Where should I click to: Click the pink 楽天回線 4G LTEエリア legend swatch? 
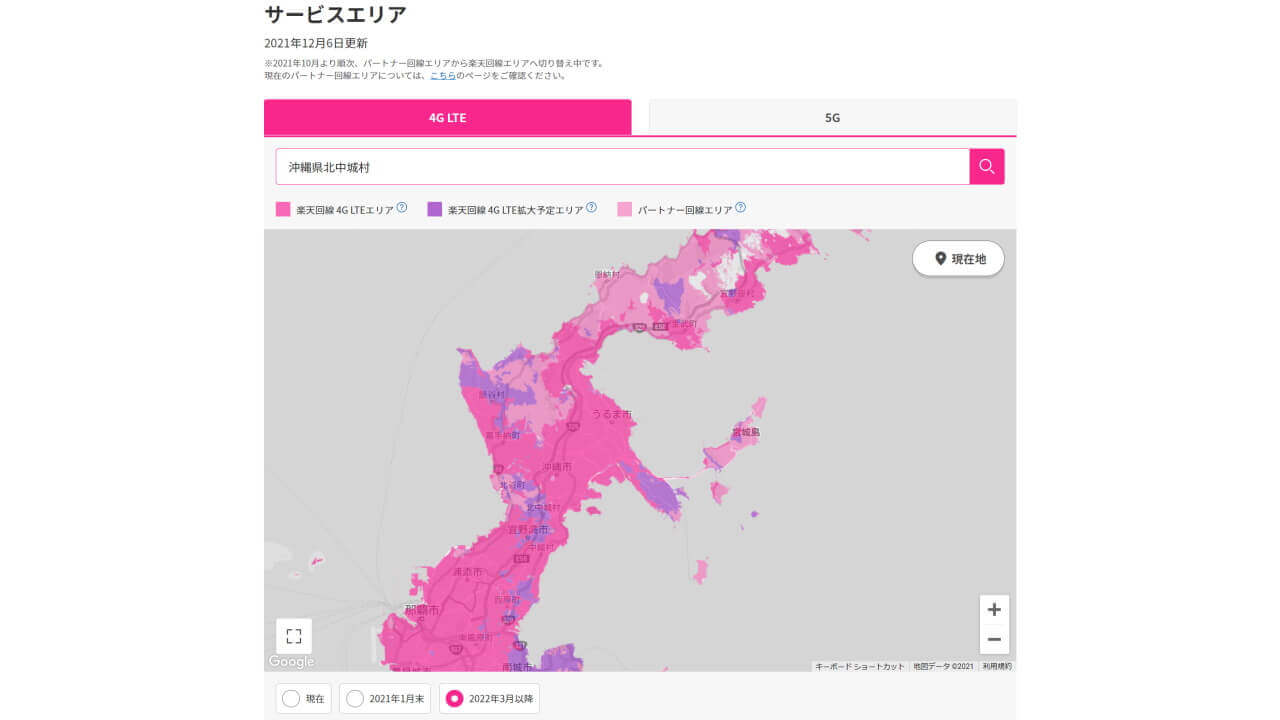click(283, 207)
